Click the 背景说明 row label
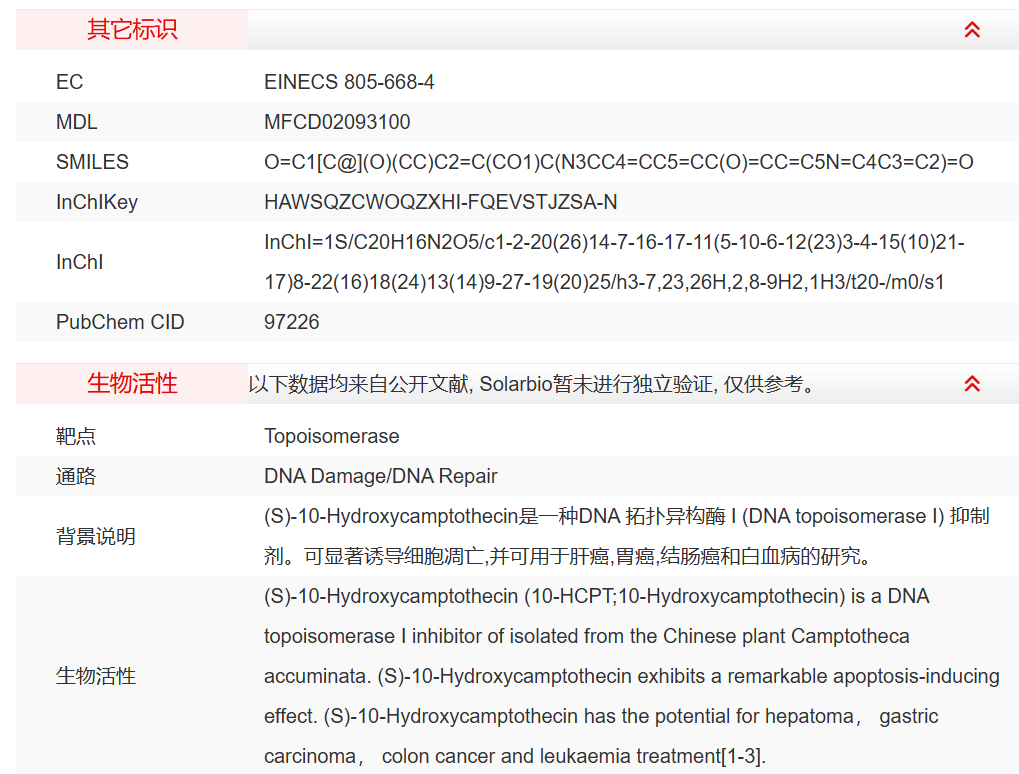 [96, 536]
